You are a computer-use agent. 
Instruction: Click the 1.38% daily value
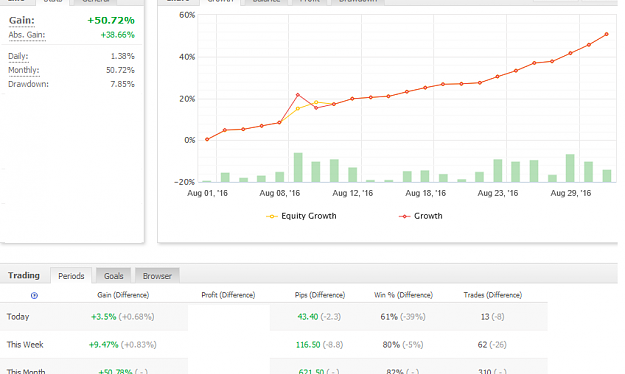pos(122,56)
